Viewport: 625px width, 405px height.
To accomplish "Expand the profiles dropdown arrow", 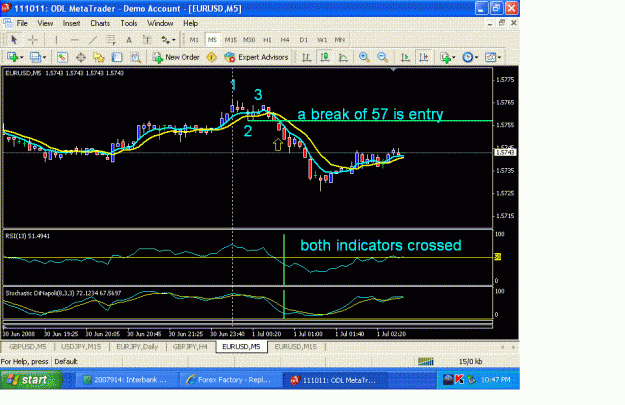I will (x=44, y=57).
